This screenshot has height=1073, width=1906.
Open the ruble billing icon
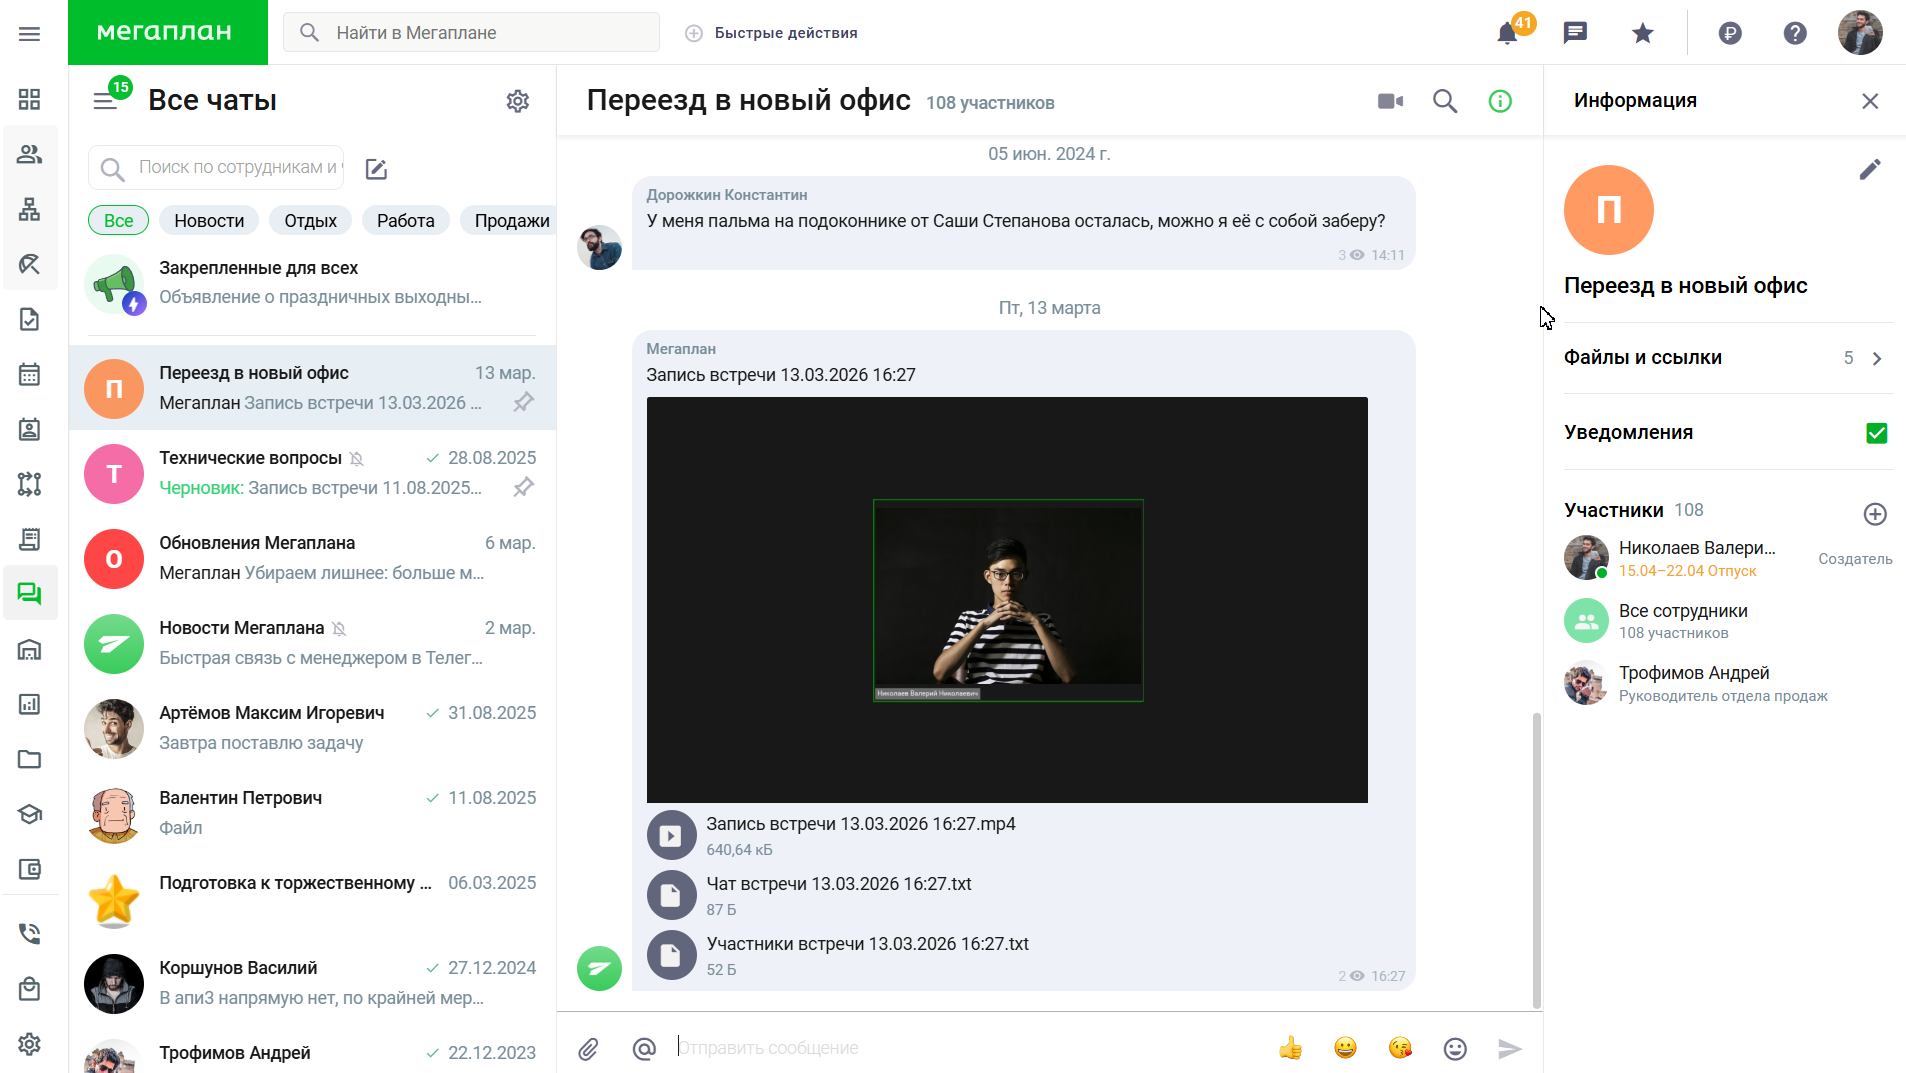pyautogui.click(x=1730, y=33)
